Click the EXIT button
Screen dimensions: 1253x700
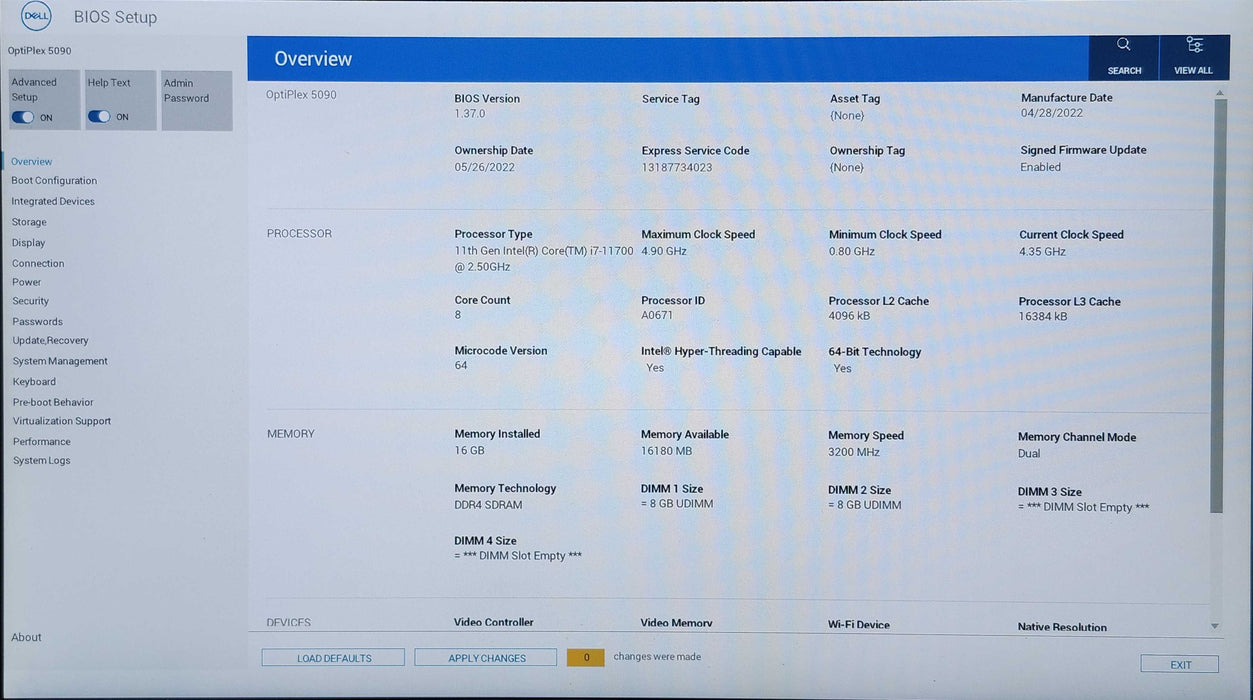1180,665
